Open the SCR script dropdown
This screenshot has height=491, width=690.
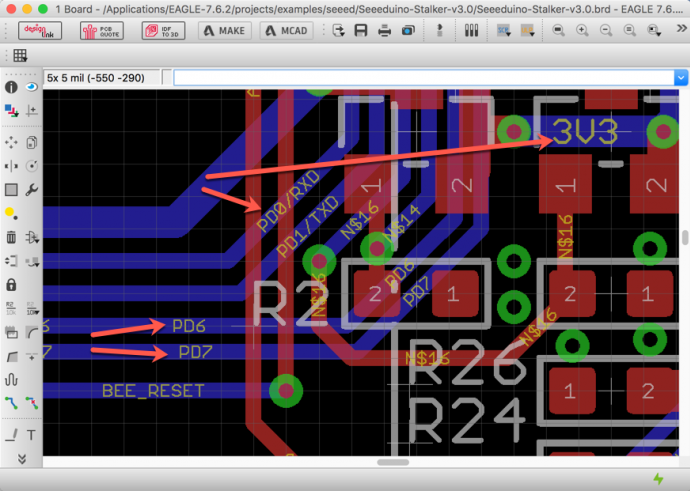tap(503, 30)
